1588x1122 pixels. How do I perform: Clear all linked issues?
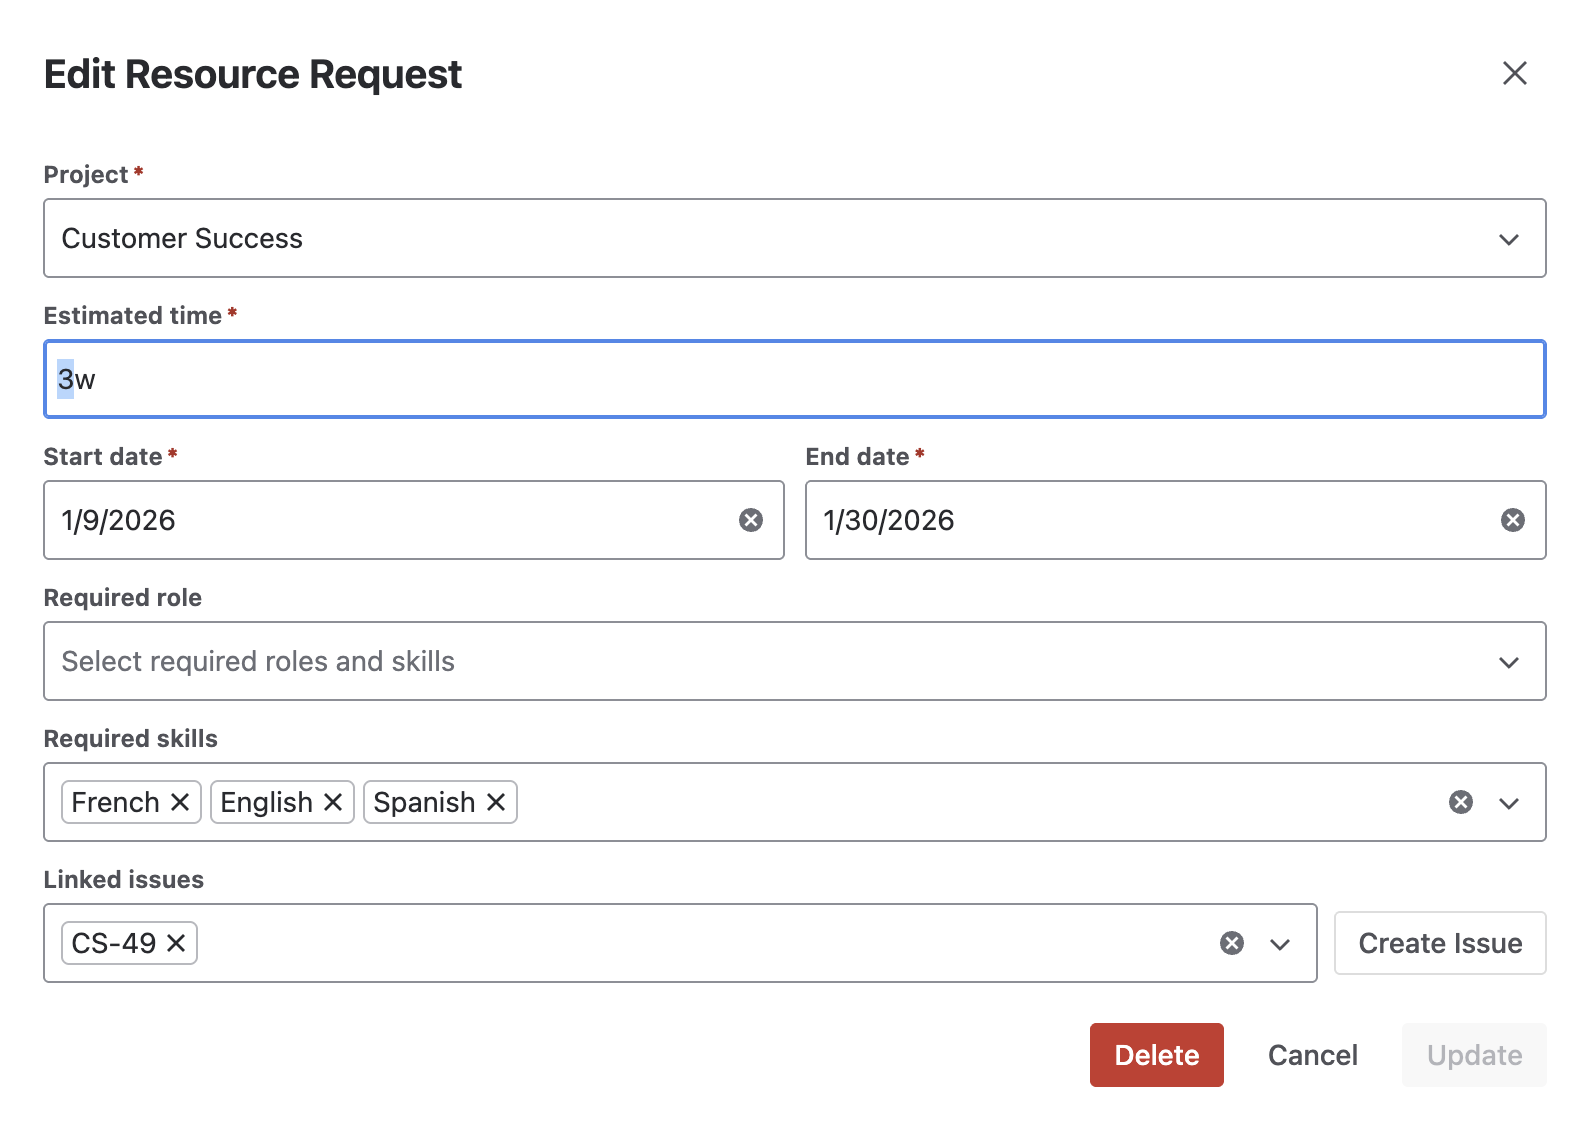click(x=1231, y=943)
